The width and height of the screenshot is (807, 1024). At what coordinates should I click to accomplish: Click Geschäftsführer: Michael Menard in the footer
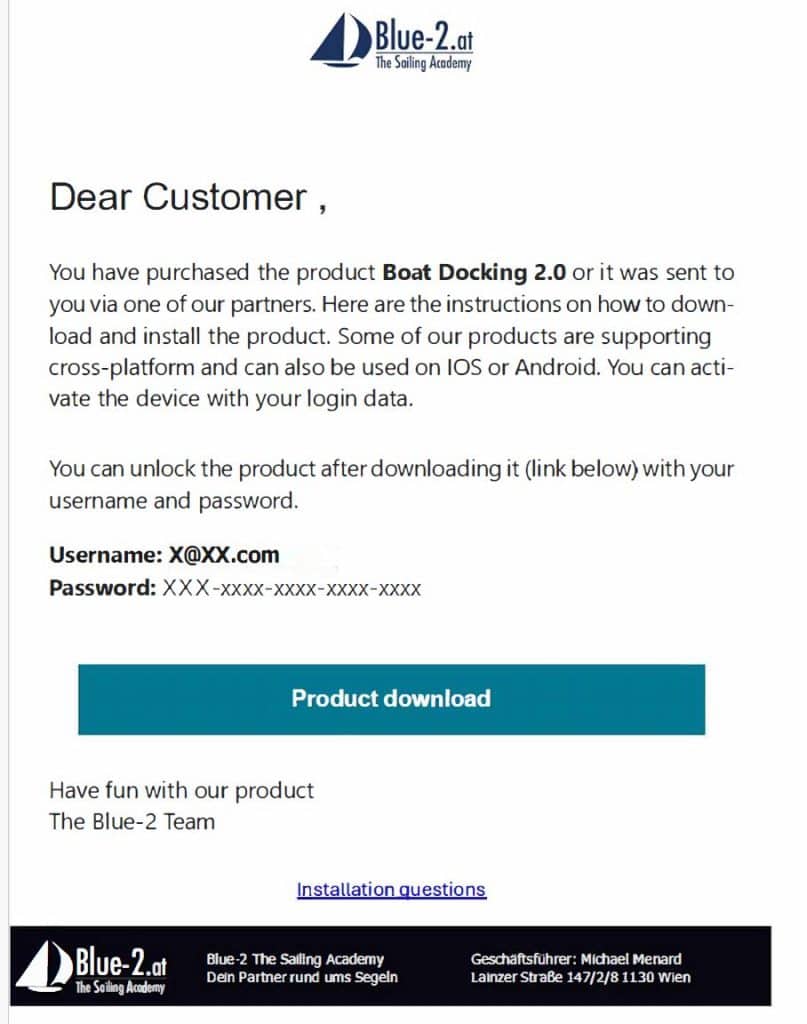click(576, 959)
